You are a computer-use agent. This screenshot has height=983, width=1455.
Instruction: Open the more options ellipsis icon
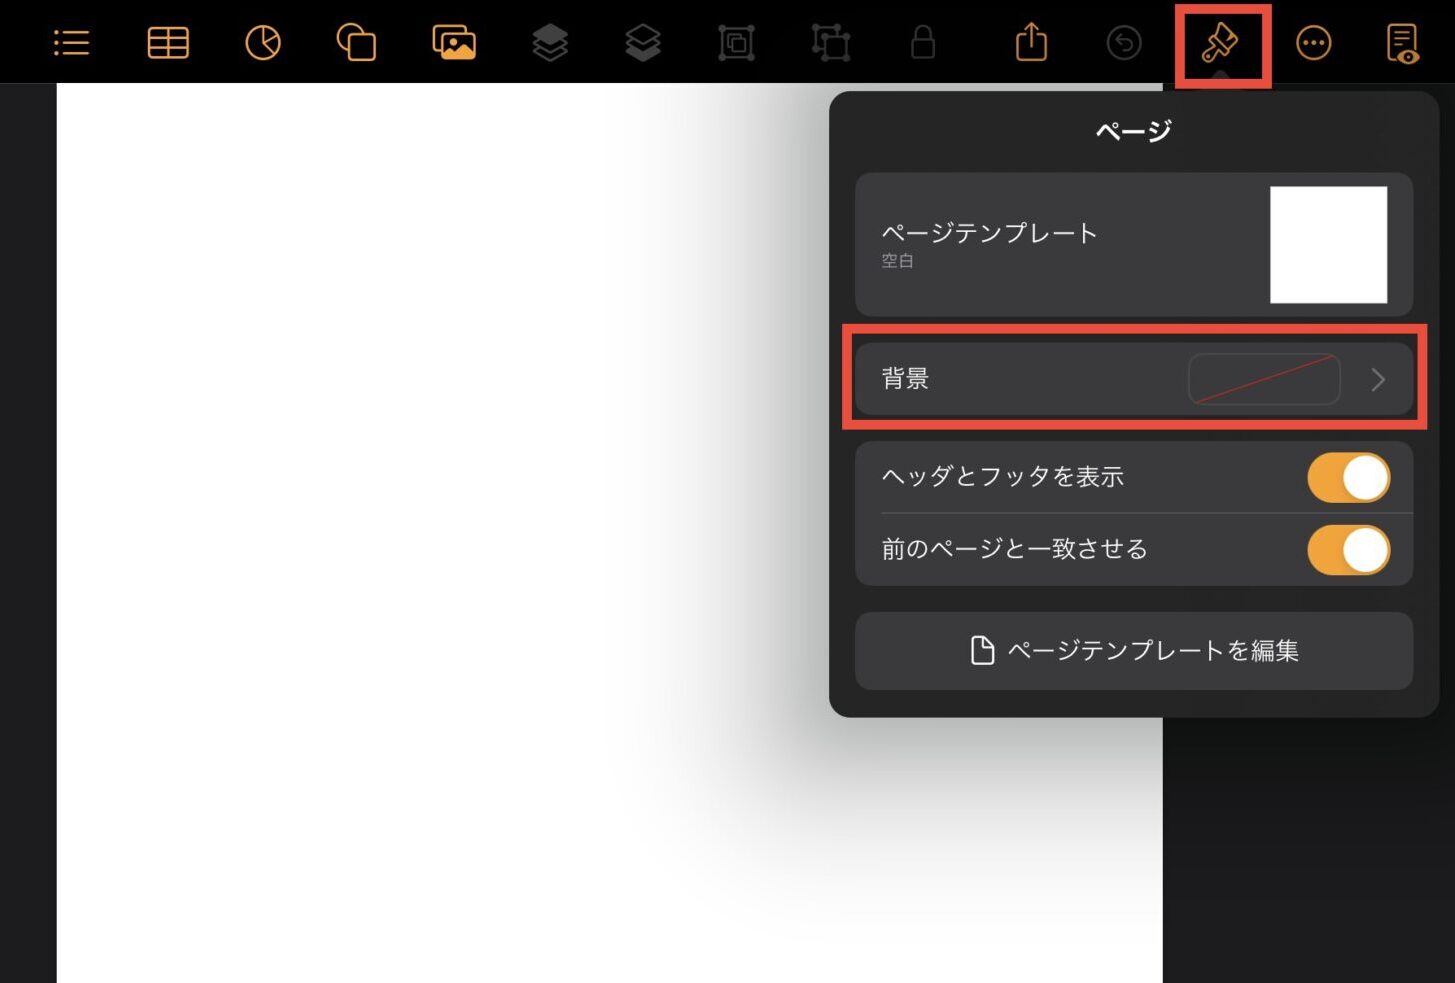1313,43
